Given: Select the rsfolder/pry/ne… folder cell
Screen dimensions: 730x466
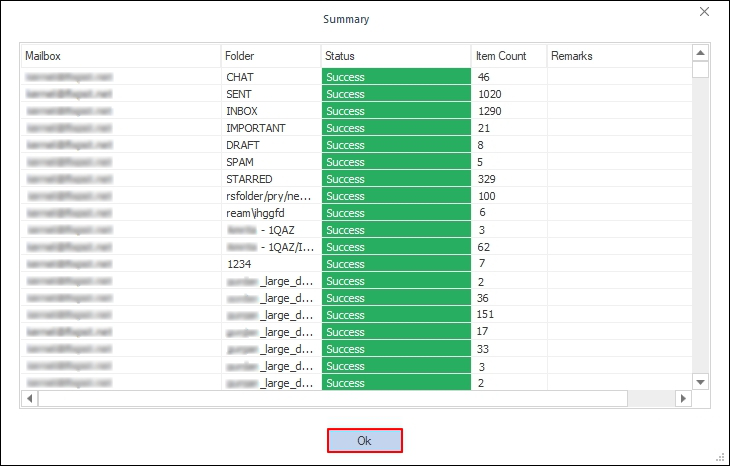Looking at the screenshot, I should click(271, 196).
